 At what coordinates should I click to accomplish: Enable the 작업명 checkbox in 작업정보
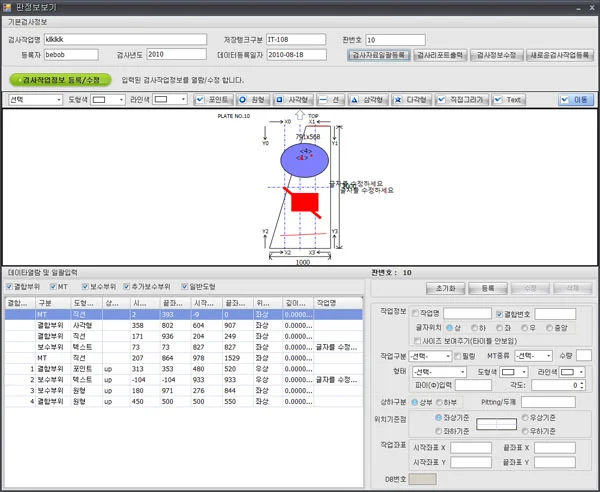point(416,314)
